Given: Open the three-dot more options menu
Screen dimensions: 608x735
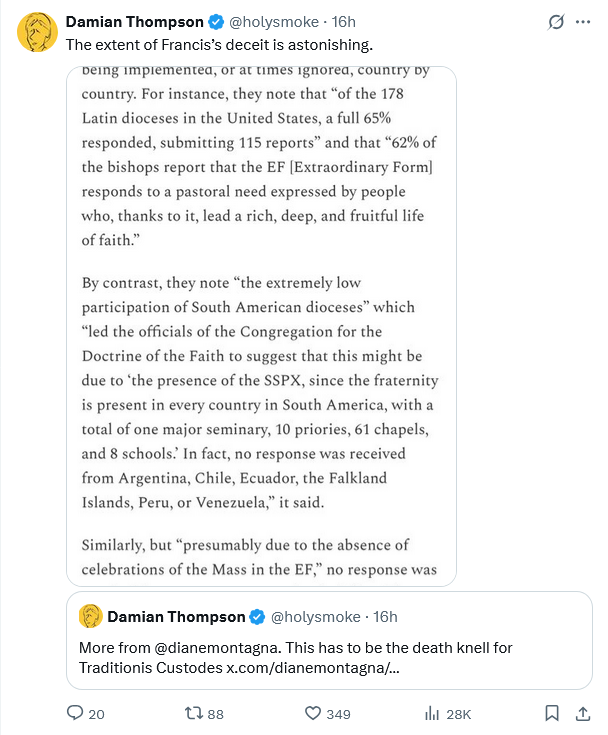Looking at the screenshot, I should (583, 23).
